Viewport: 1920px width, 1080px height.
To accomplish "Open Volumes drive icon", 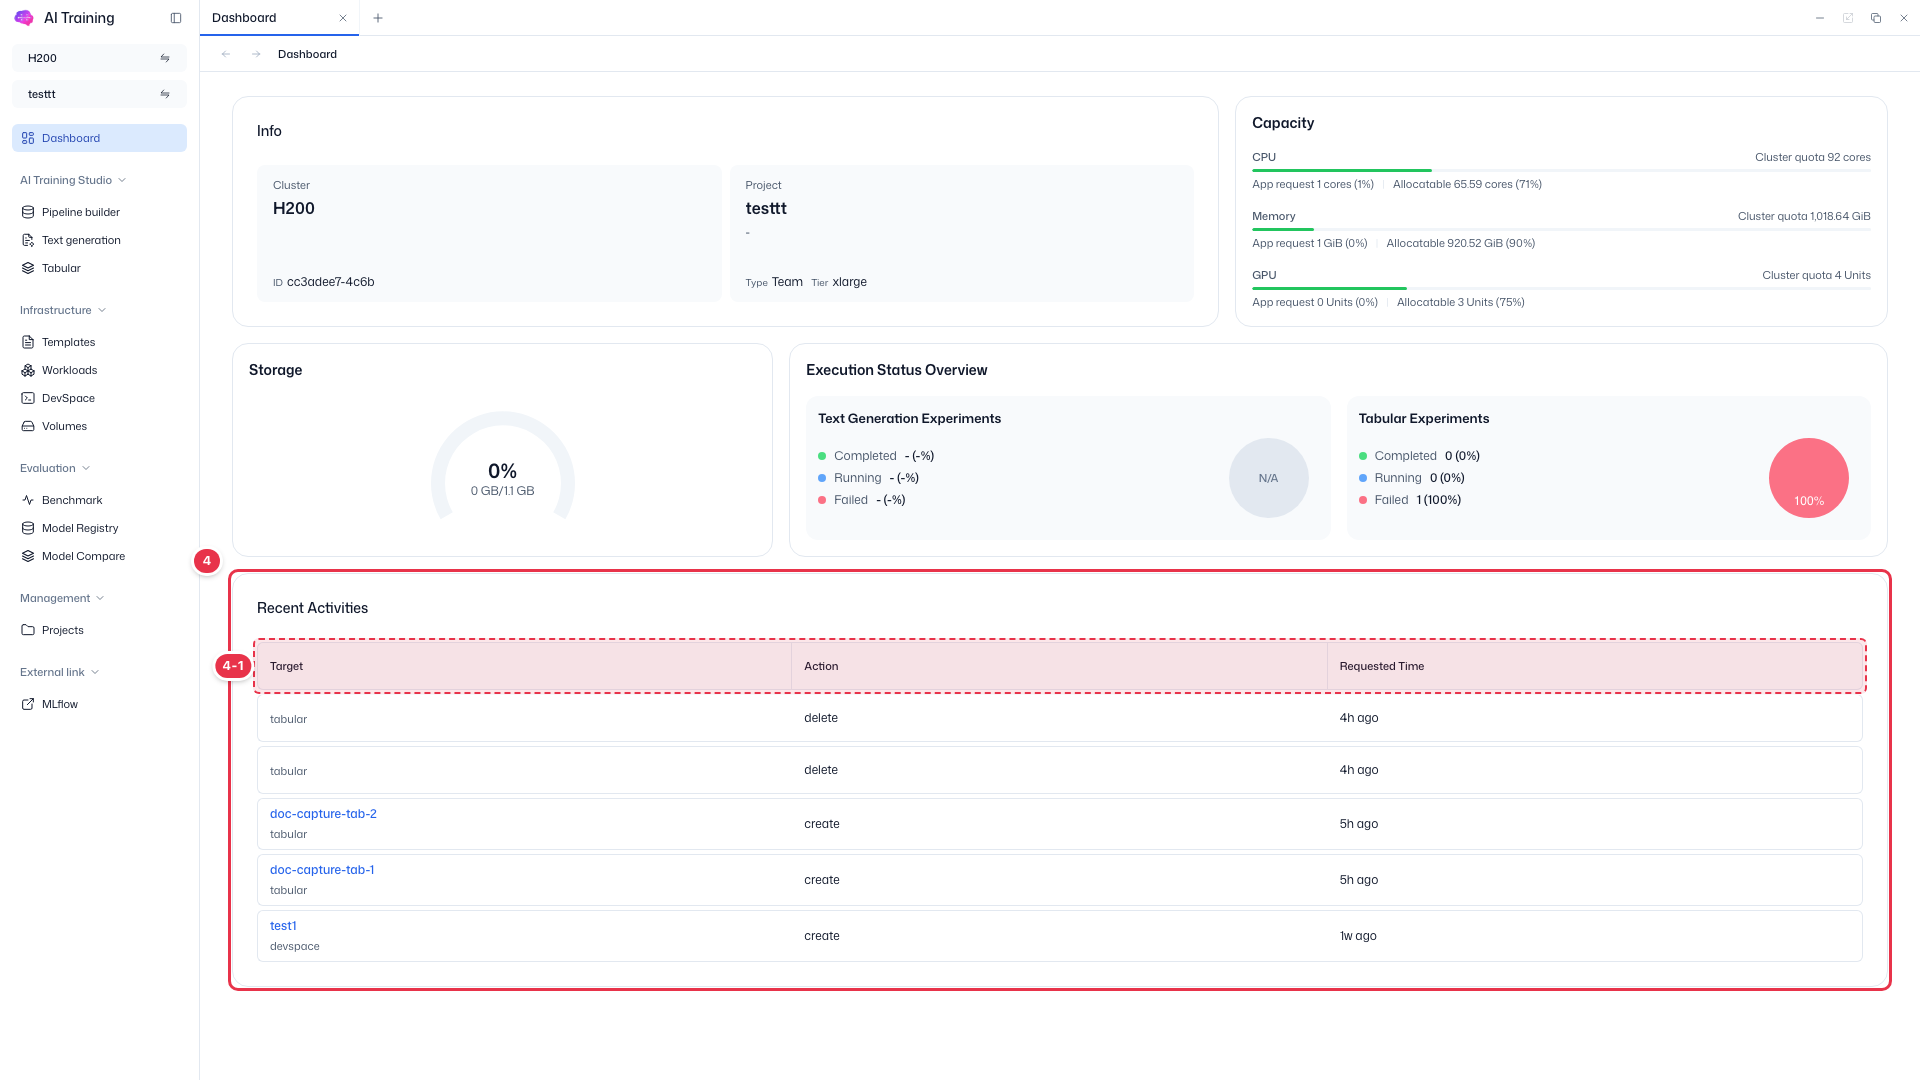I will tap(28, 426).
